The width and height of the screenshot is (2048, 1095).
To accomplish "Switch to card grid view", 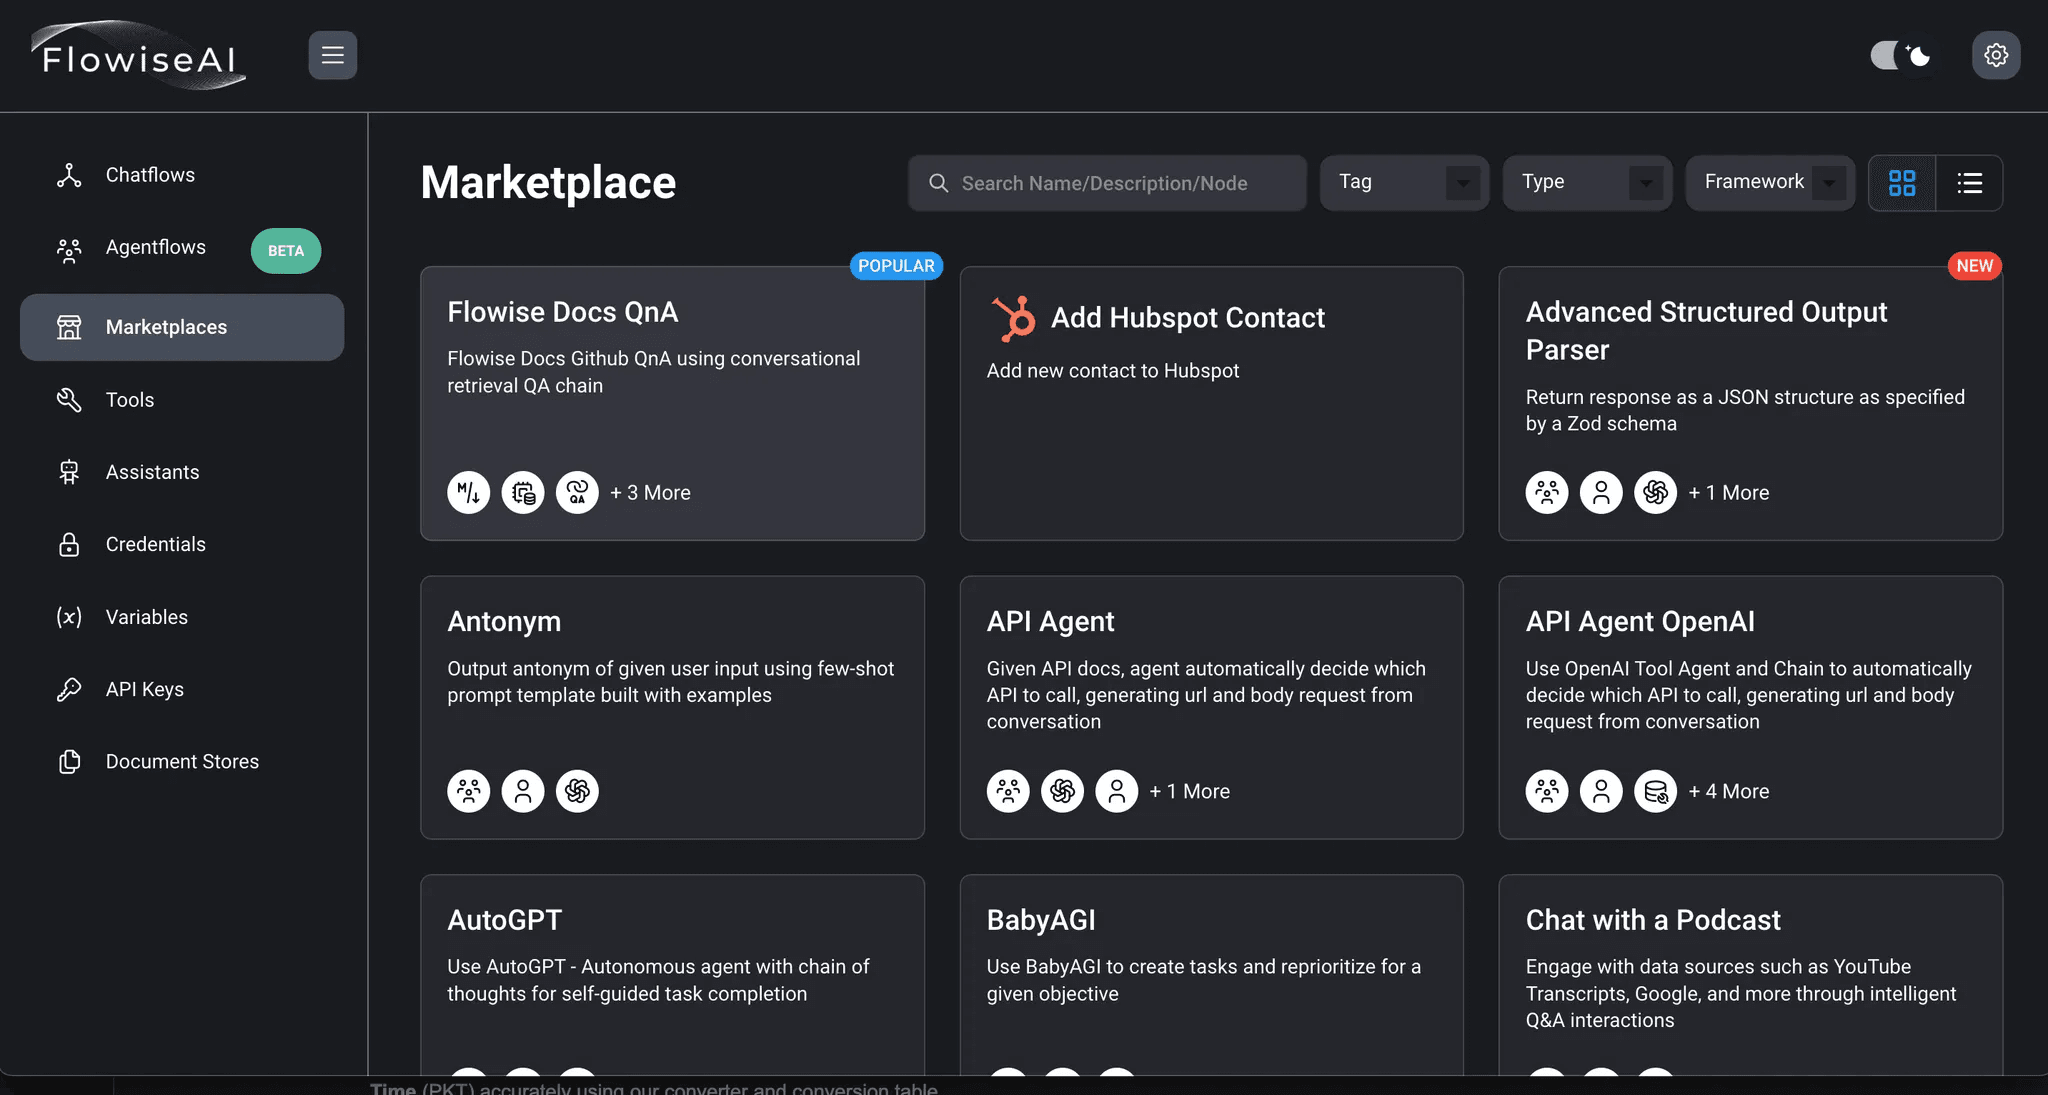I will [1902, 183].
